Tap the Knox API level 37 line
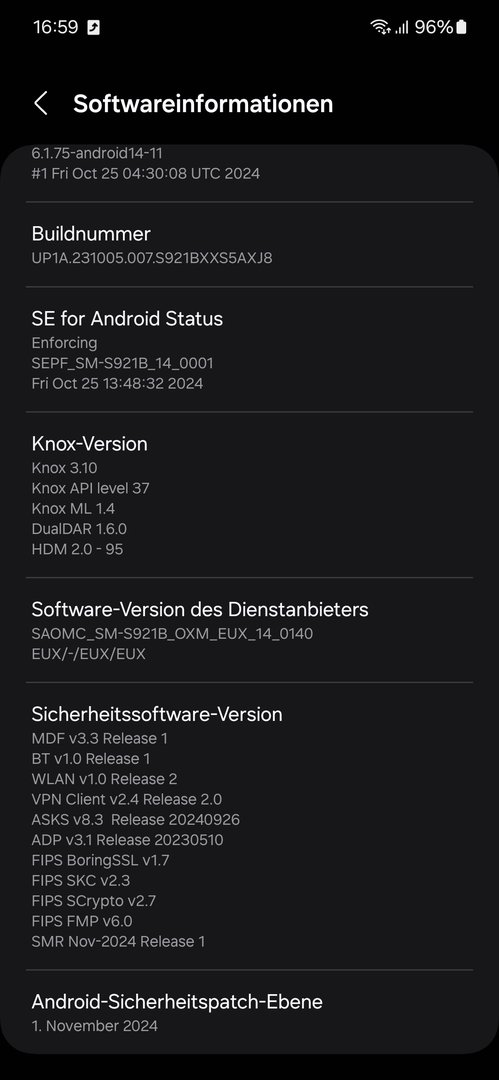 [90, 488]
